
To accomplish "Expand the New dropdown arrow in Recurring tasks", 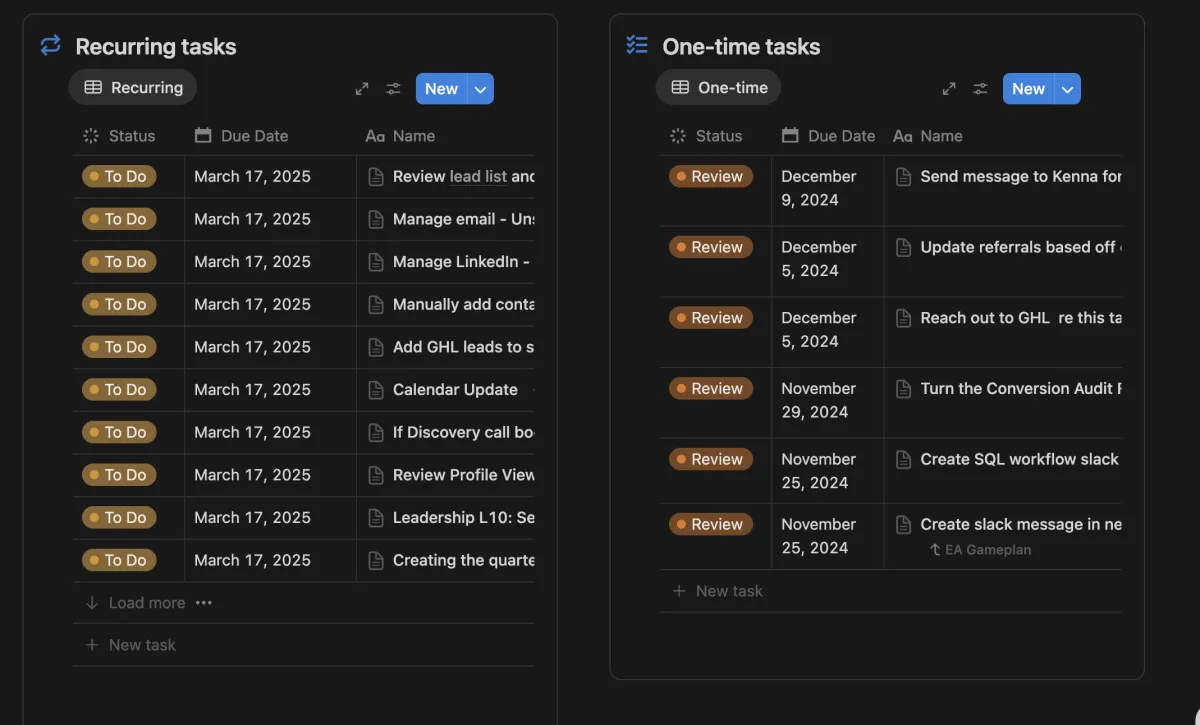I will tap(481, 89).
